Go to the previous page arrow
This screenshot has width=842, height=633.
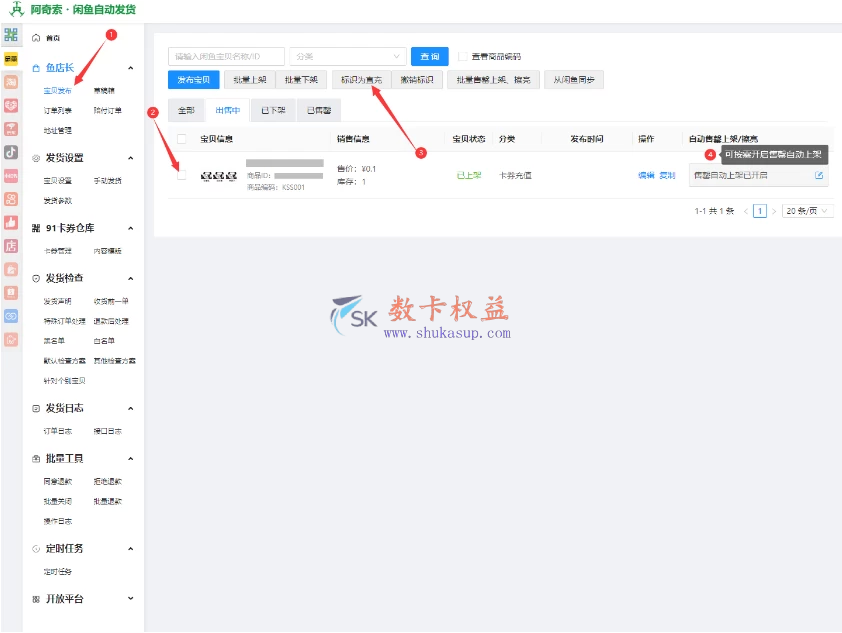tap(745, 212)
